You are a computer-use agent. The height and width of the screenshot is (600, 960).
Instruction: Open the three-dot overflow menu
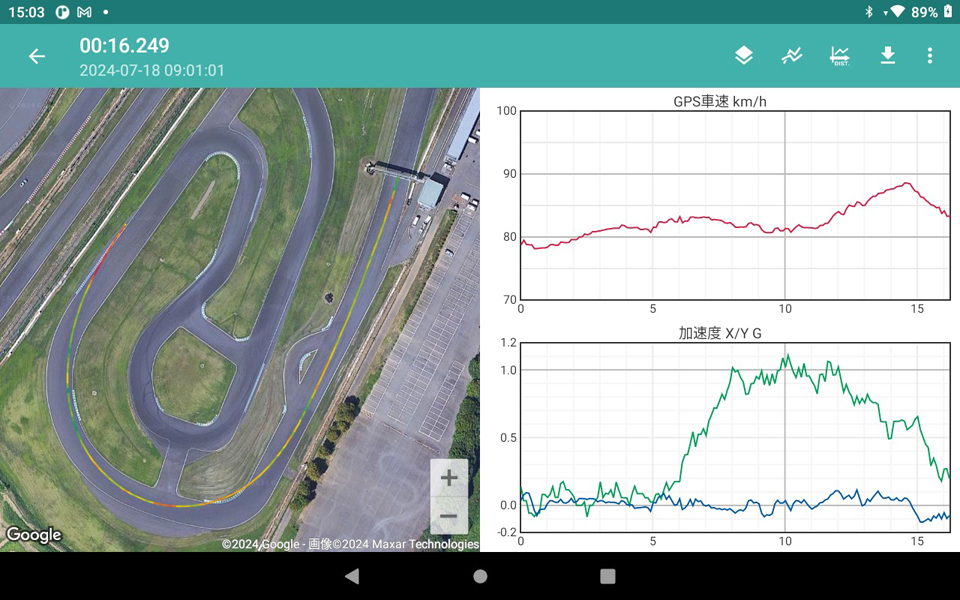(930, 56)
